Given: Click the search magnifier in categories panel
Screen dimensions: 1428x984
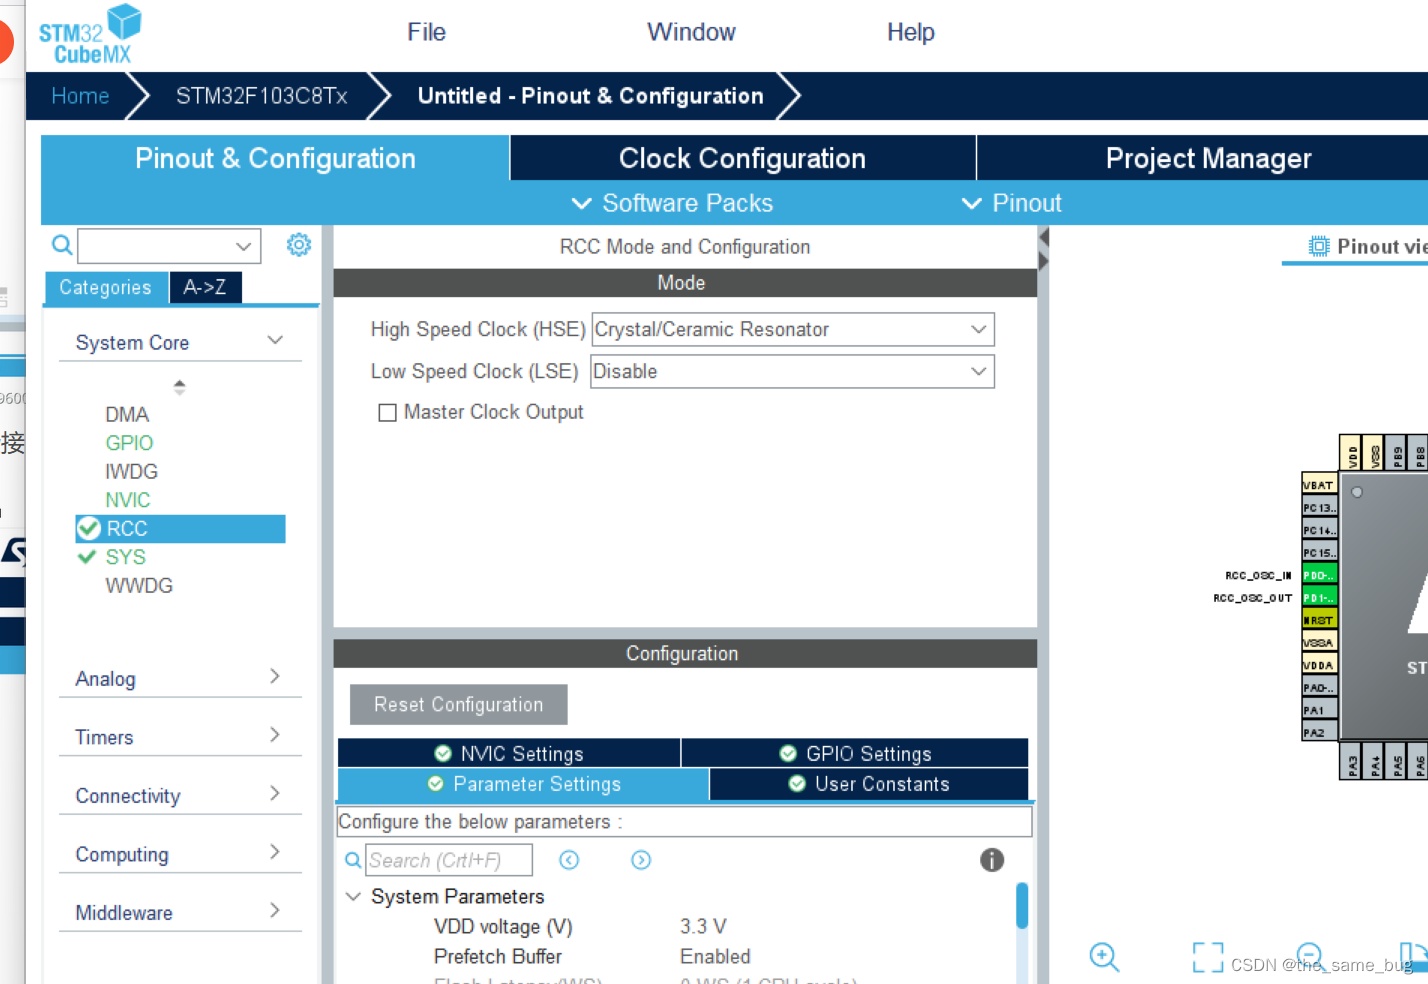Looking at the screenshot, I should (61, 245).
